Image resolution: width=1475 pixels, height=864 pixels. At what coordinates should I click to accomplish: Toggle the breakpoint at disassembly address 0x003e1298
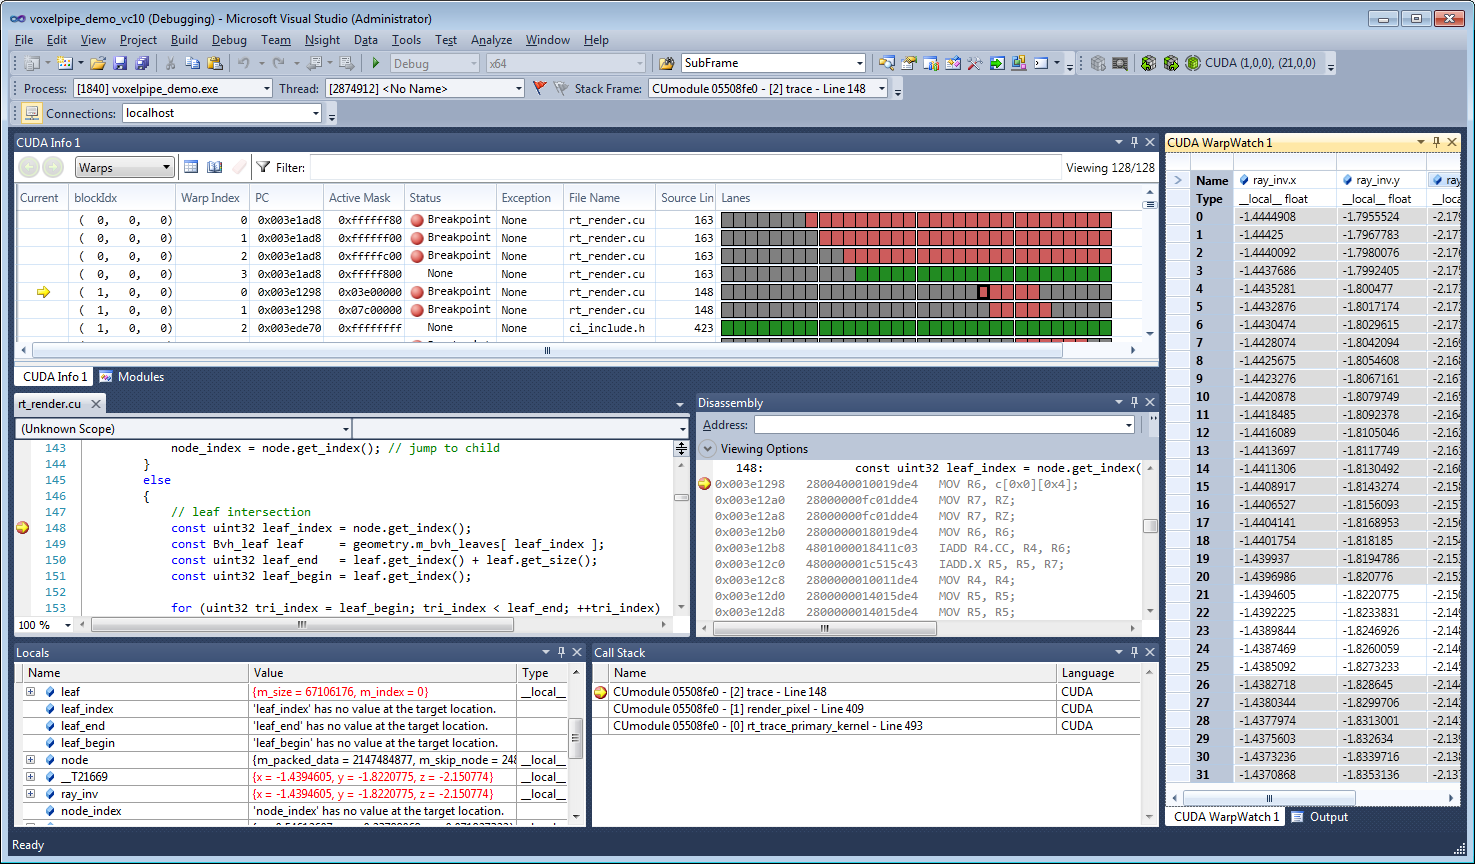[704, 484]
